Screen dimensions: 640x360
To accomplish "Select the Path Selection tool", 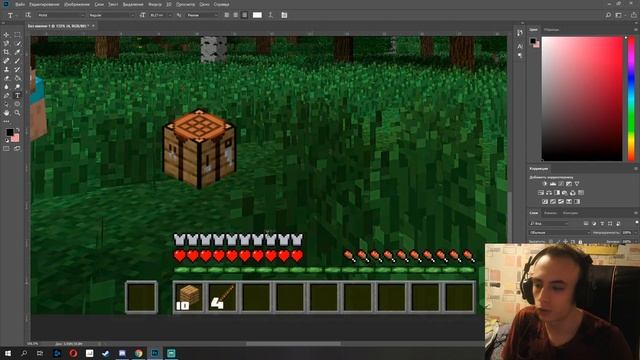I will [x=6, y=104].
